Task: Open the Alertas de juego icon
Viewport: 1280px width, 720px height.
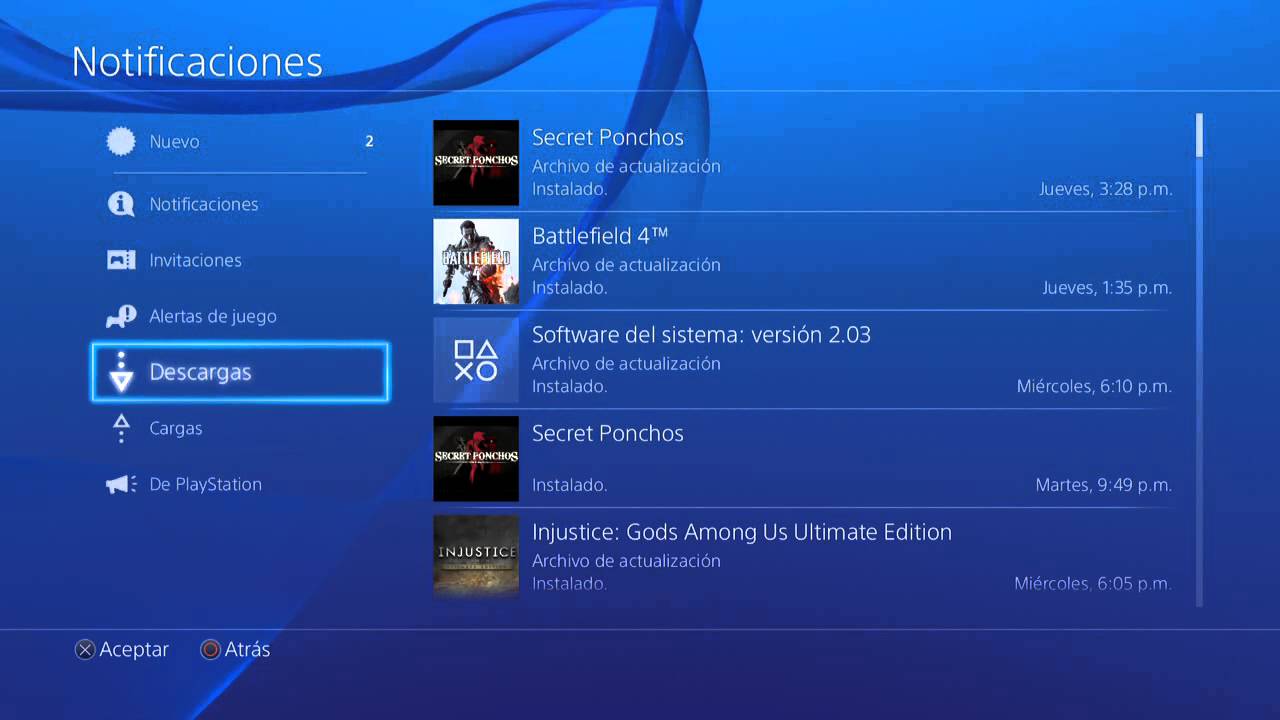Action: 121,316
